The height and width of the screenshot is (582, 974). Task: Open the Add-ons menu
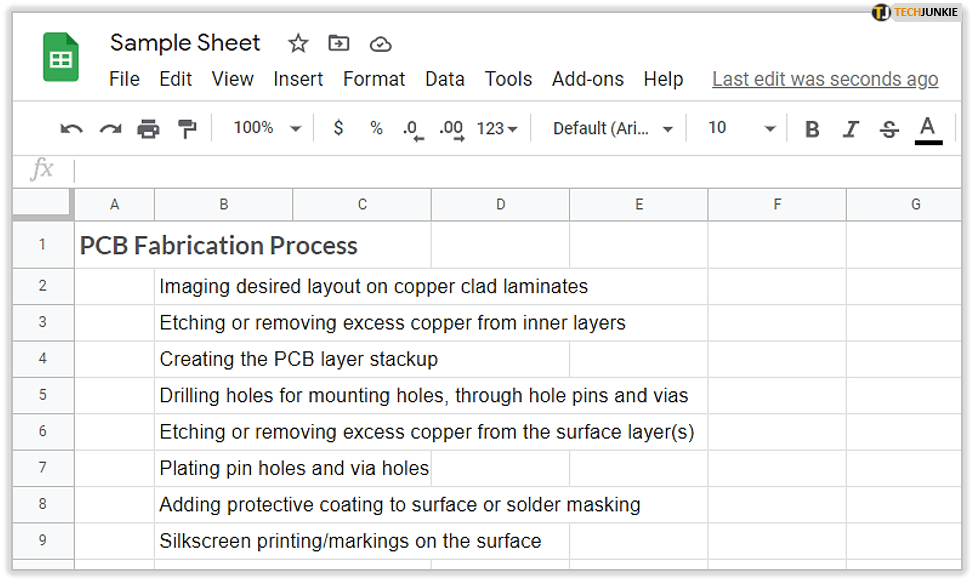pyautogui.click(x=587, y=79)
